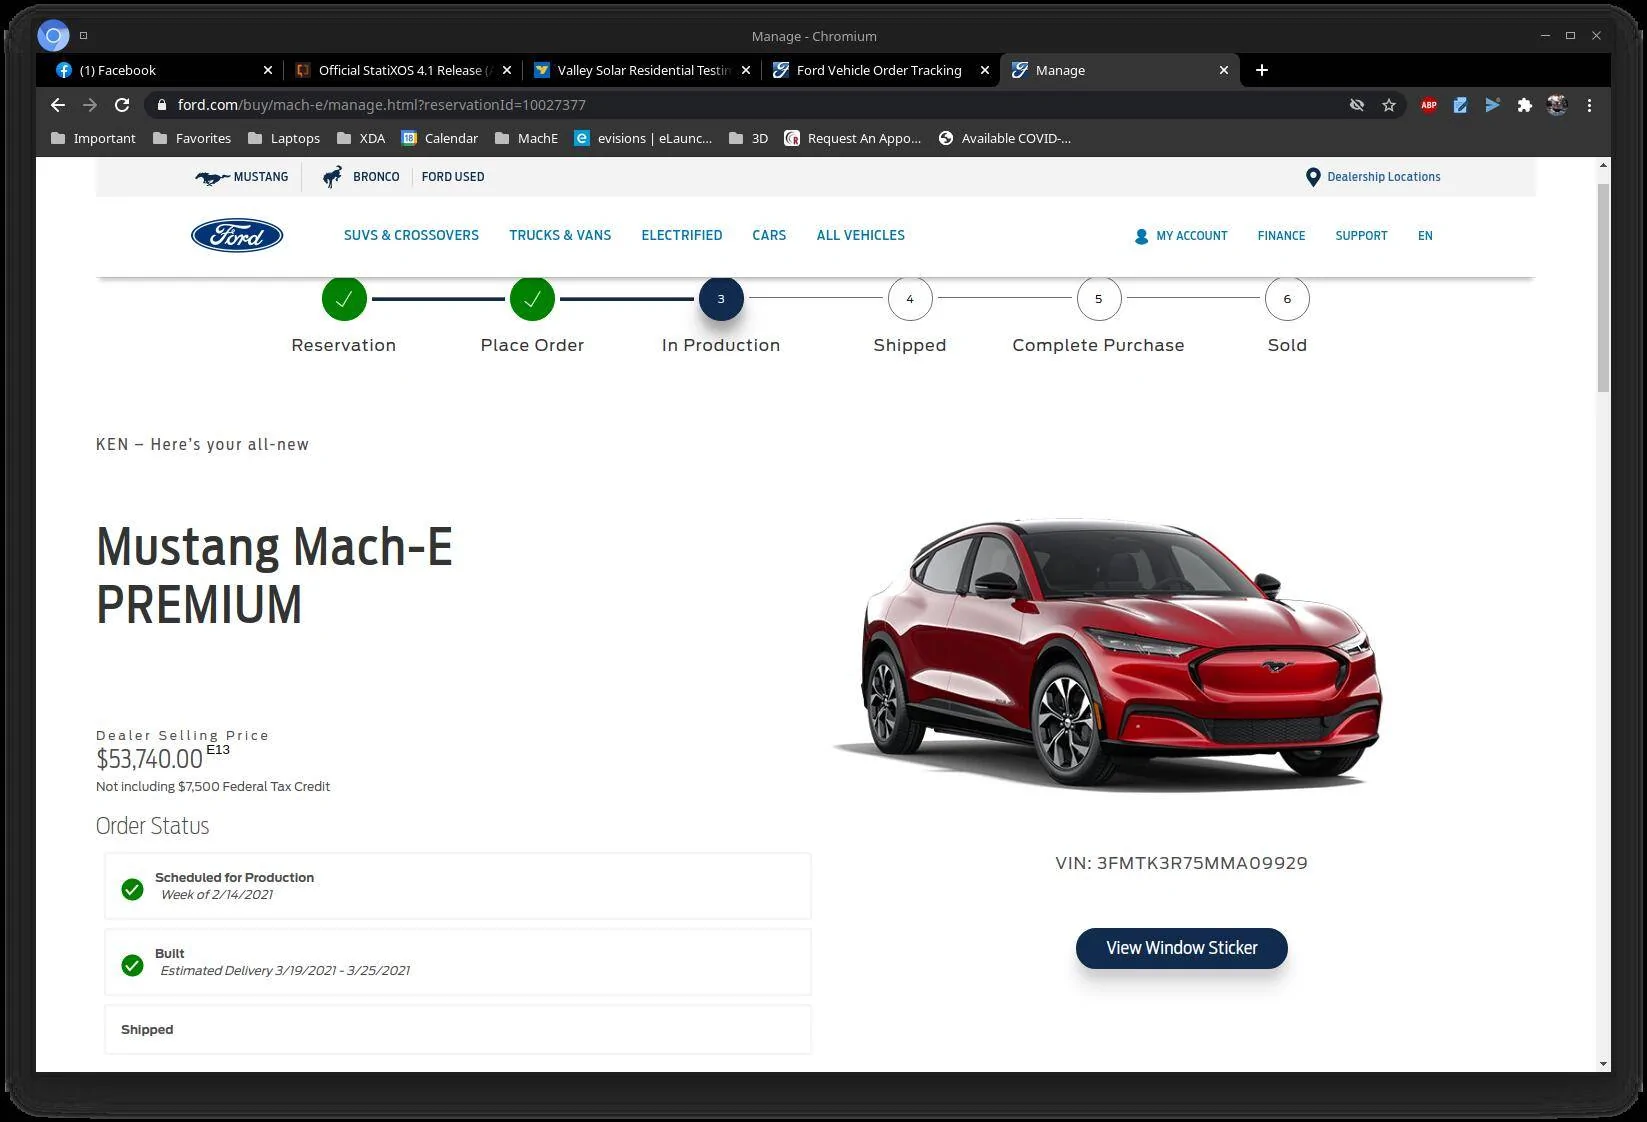Viewport: 1647px width, 1122px height.
Task: Open the Adblock Plus extension icon
Action: pyautogui.click(x=1429, y=105)
